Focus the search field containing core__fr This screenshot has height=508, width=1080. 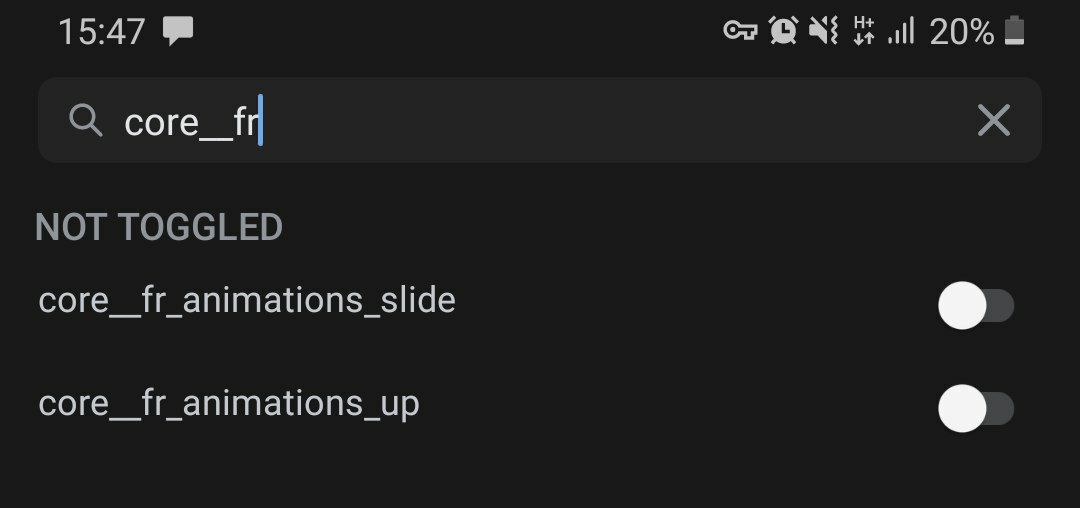point(539,120)
